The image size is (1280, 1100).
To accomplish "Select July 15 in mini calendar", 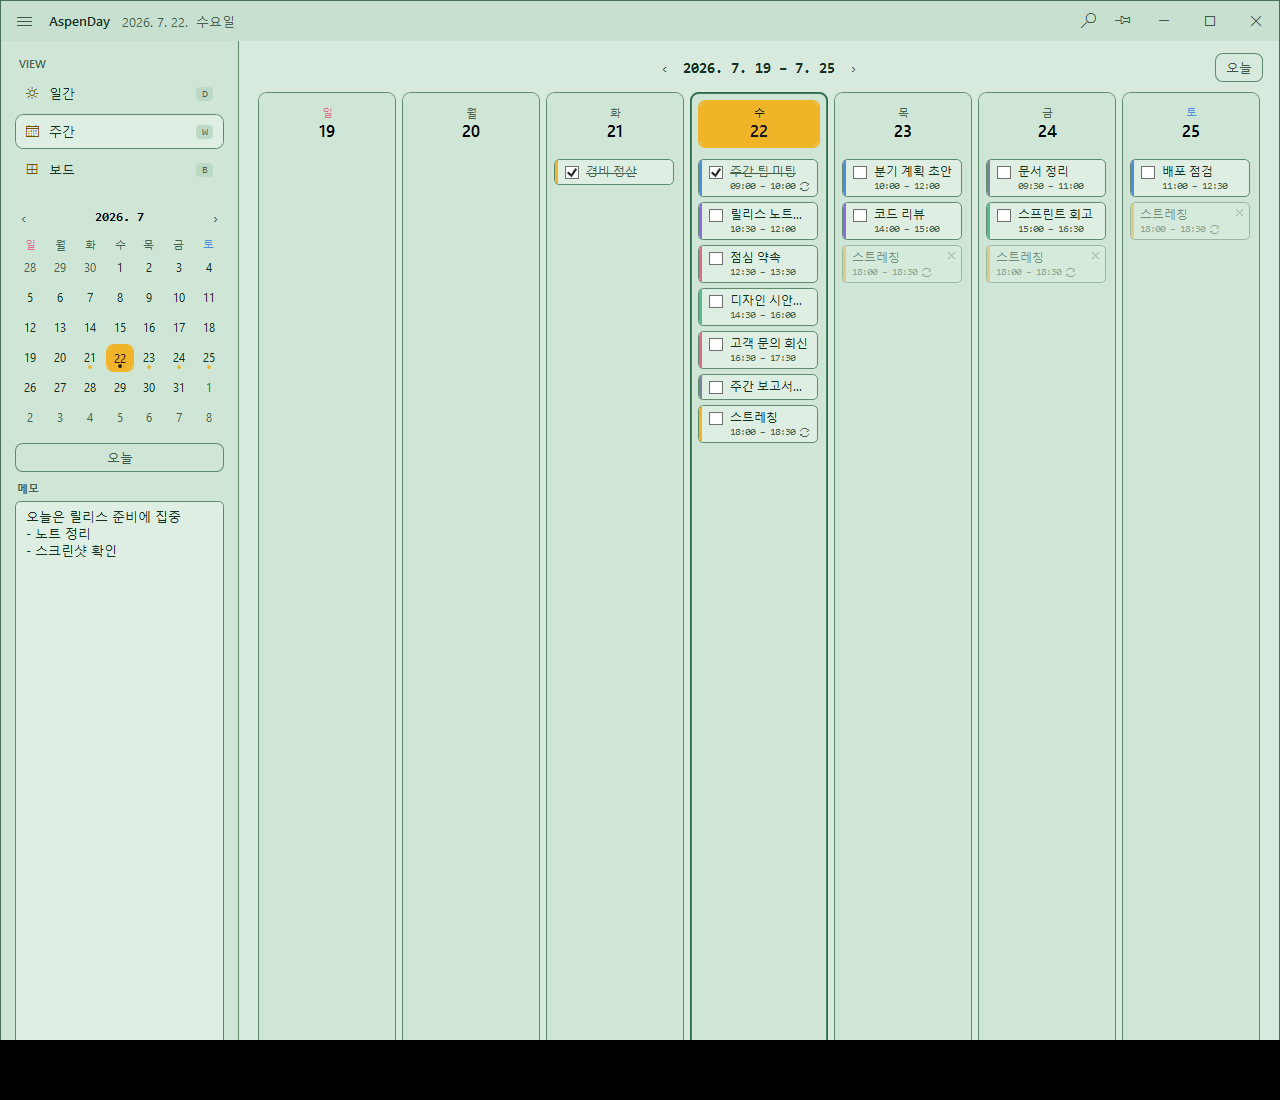I will click(x=120, y=328).
